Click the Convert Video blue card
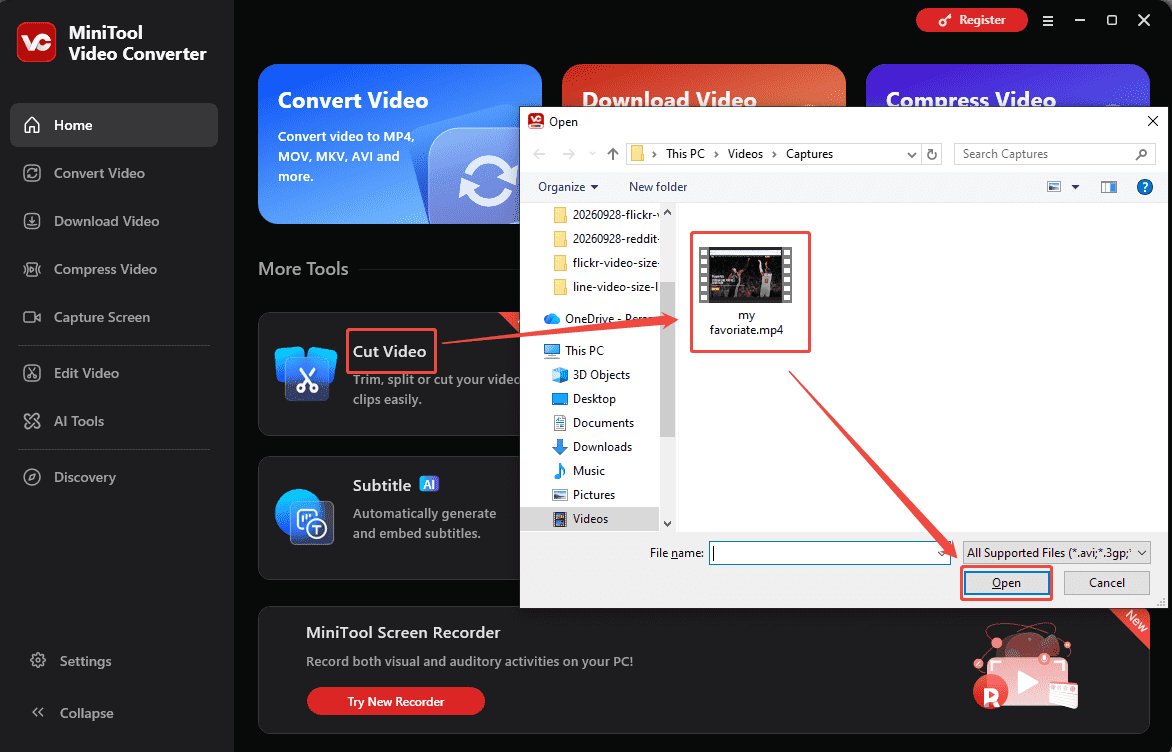This screenshot has width=1172, height=752. pos(389,144)
